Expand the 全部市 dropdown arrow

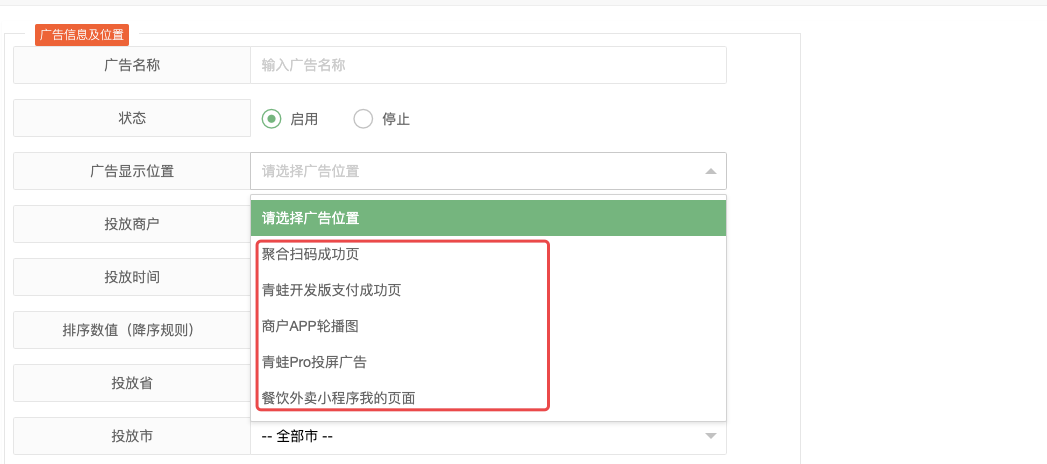710,436
